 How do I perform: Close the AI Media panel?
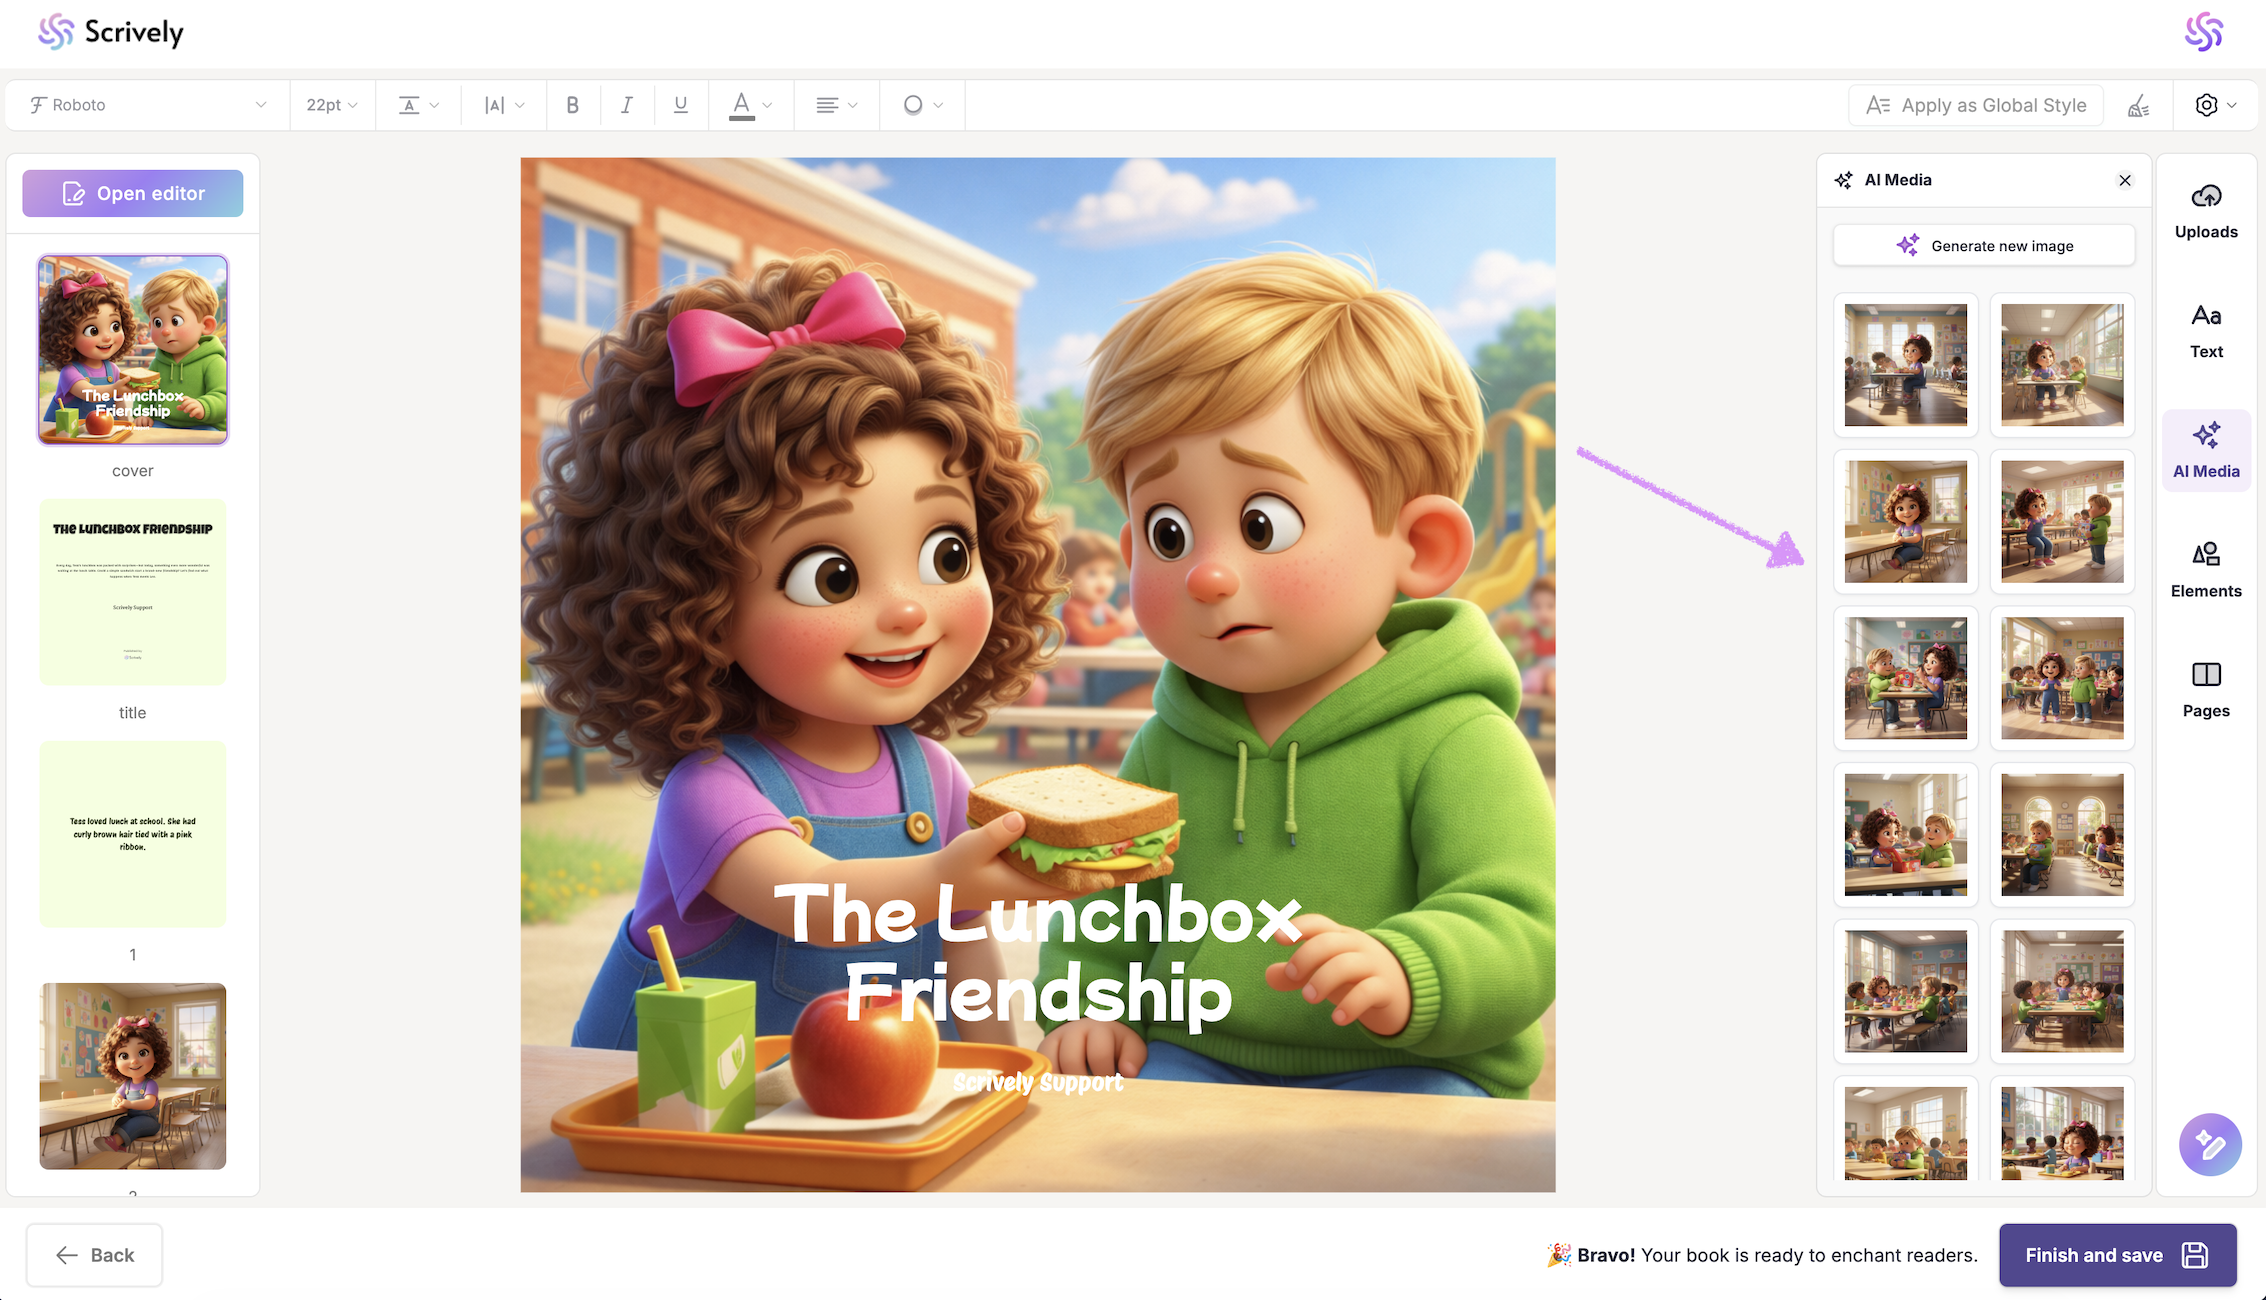coord(2125,180)
